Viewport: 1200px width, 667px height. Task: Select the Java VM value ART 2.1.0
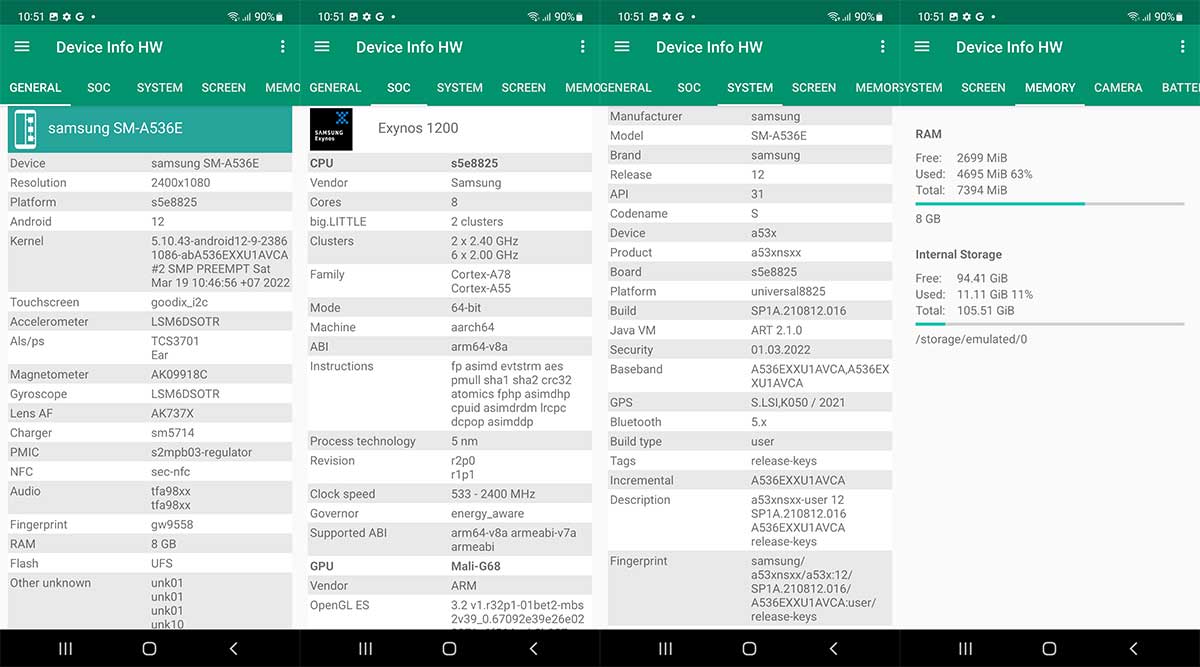777,331
